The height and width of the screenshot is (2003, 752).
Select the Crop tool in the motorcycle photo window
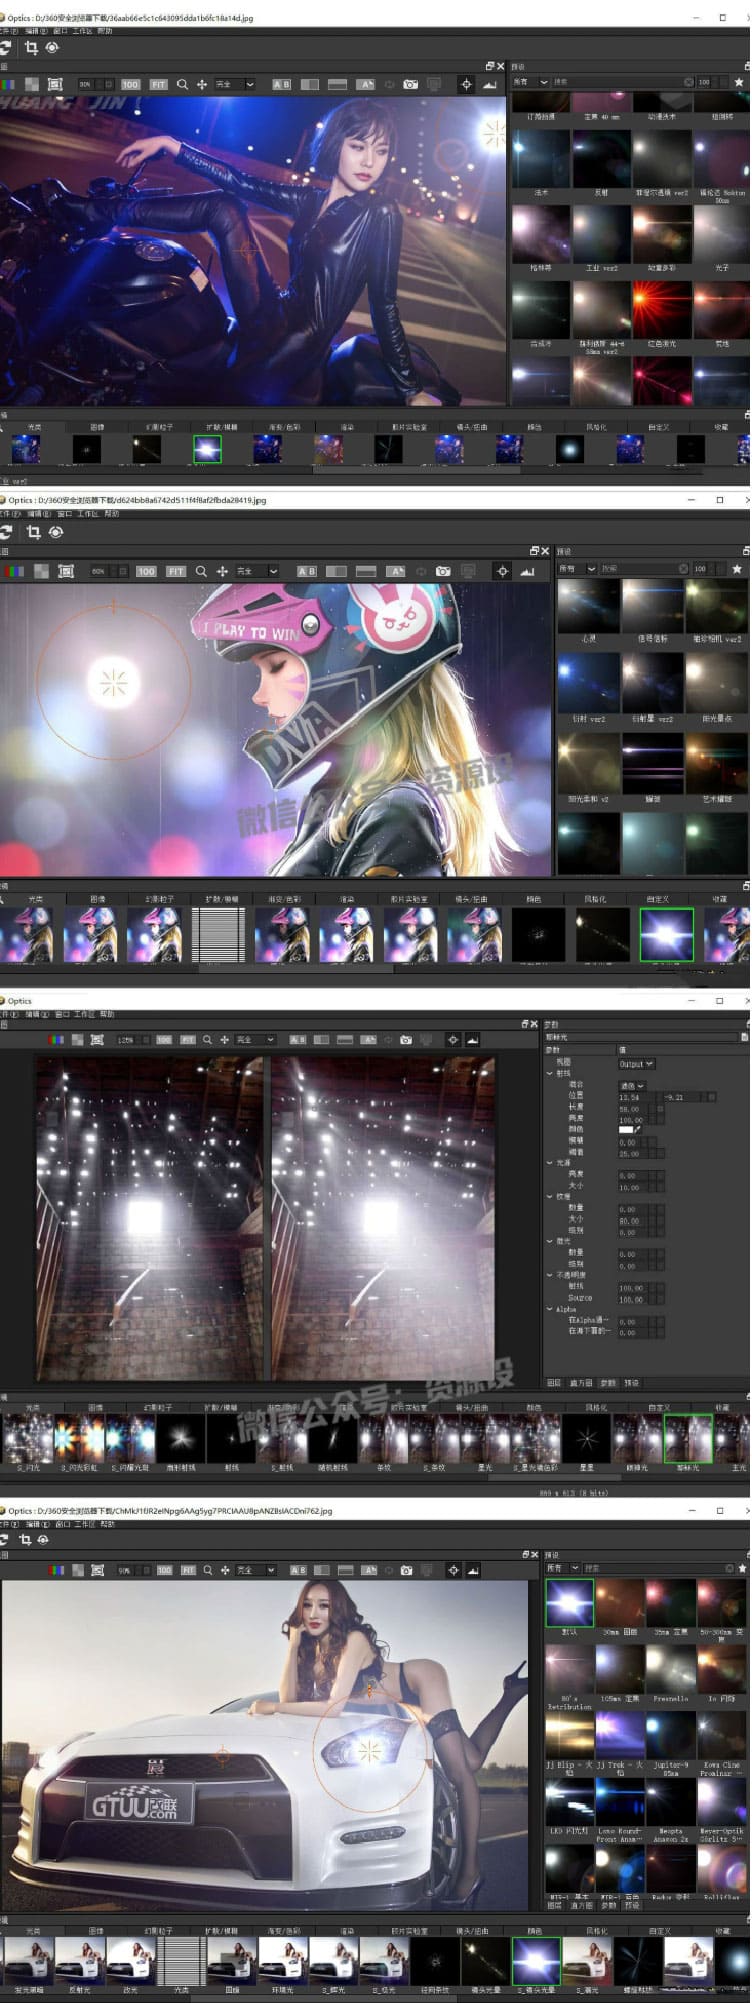click(x=31, y=48)
